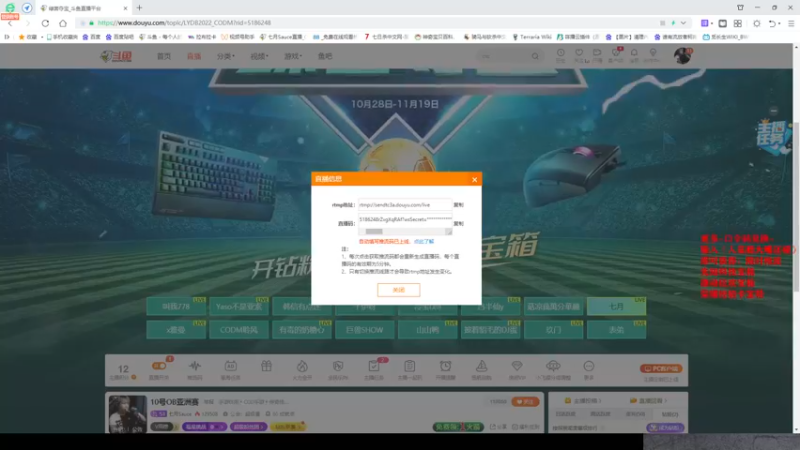Select the 七月 streamer tab
Screen dimensions: 800x450
click(x=616, y=307)
